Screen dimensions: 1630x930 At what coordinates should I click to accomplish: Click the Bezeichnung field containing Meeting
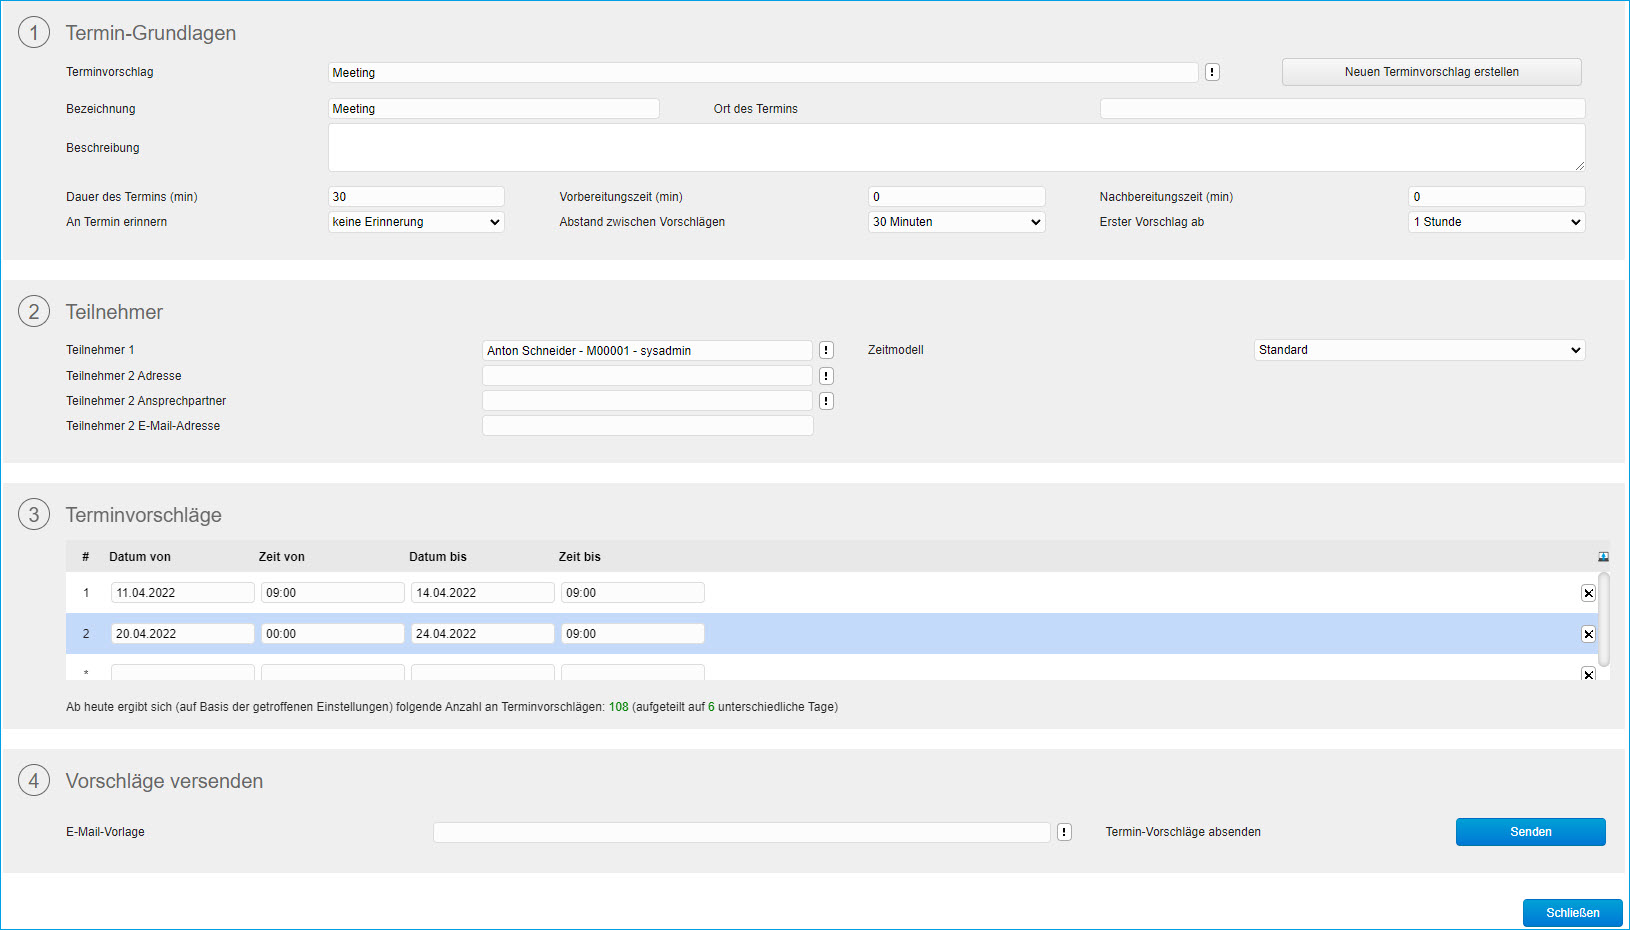pos(494,109)
